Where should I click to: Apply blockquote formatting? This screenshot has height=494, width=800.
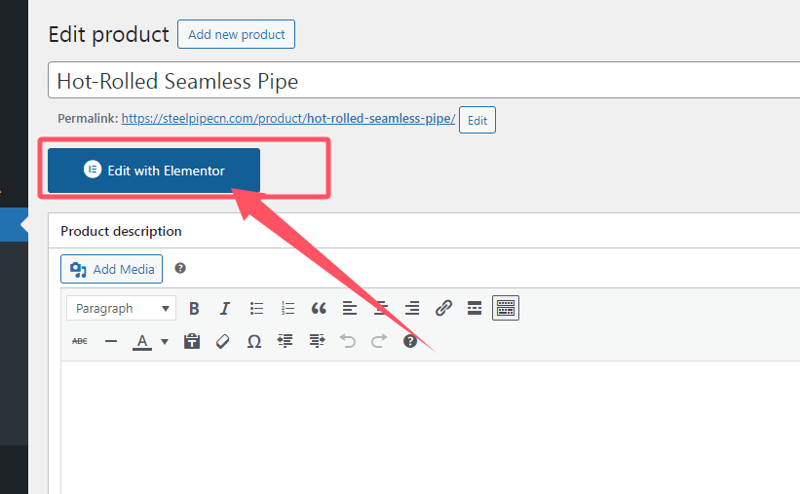pos(319,308)
